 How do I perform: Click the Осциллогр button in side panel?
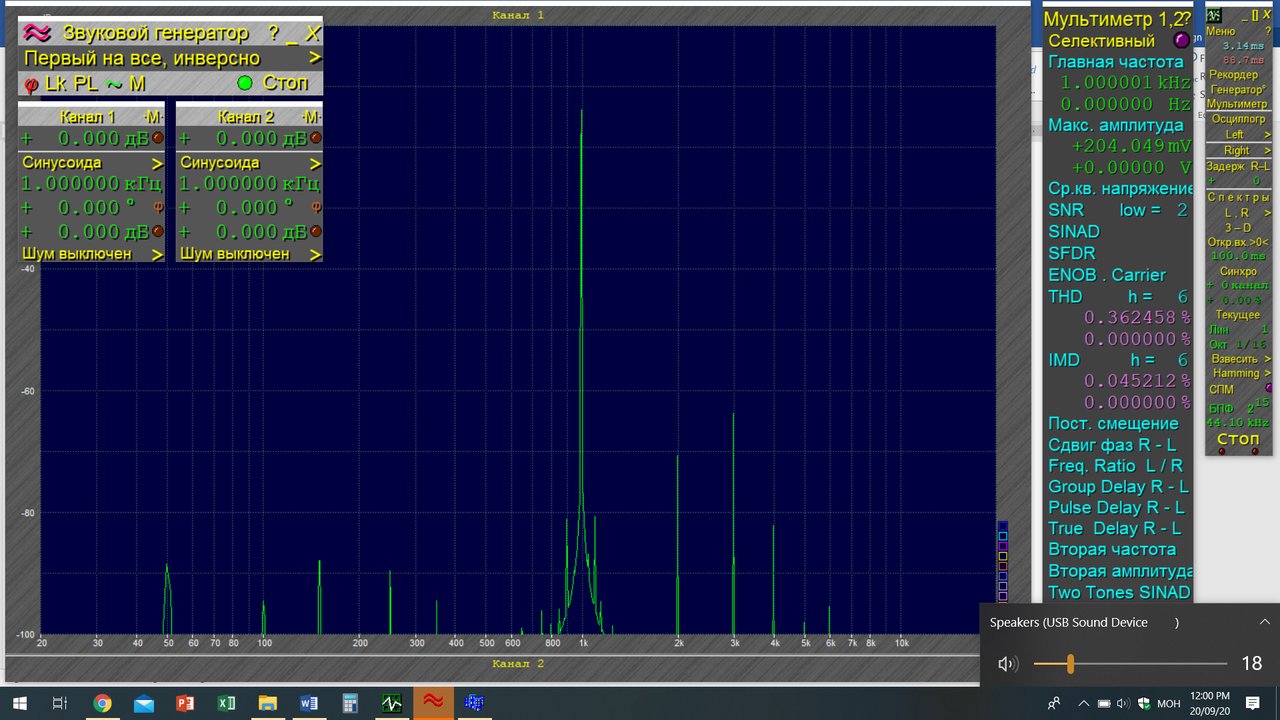[1238, 119]
